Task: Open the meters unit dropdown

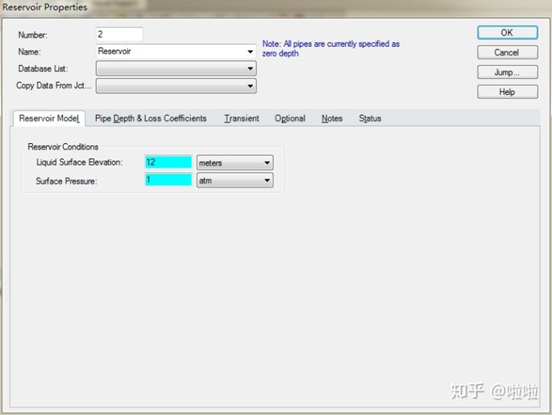Action: pos(235,163)
